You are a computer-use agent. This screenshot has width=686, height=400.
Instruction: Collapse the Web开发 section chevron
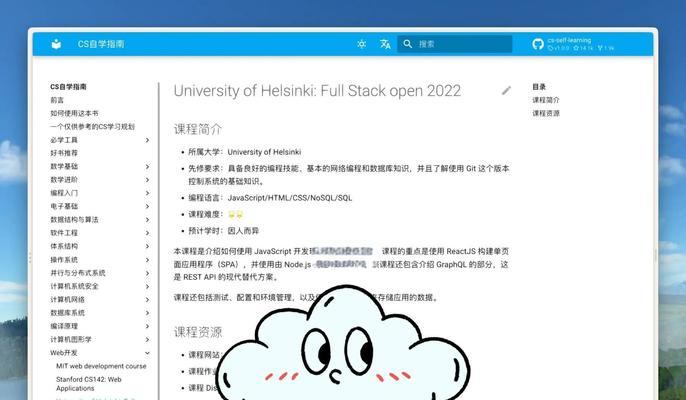coord(147,353)
